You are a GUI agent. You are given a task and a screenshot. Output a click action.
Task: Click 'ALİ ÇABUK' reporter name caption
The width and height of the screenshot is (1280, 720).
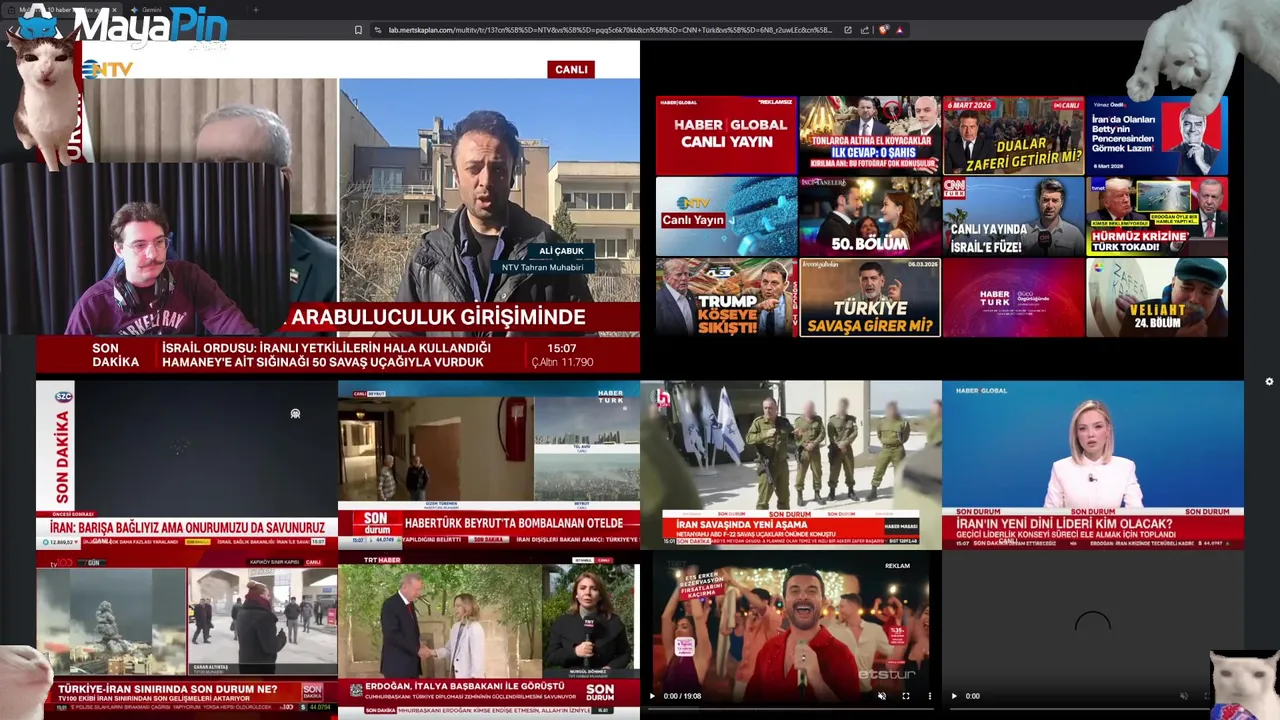pos(561,251)
